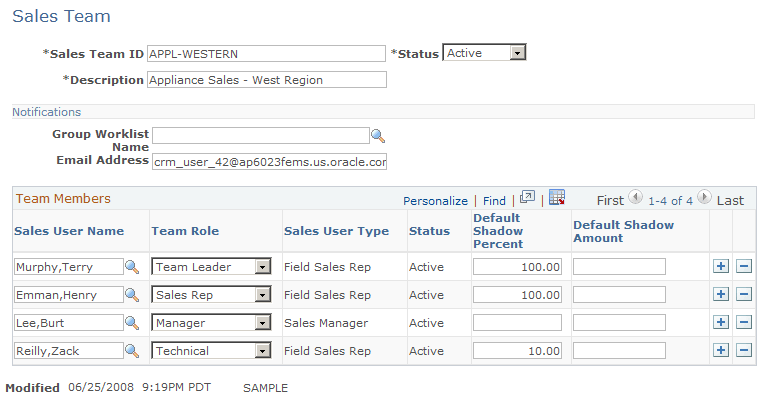
Task: Sort by Sales User Type column header
Action: pos(336,231)
